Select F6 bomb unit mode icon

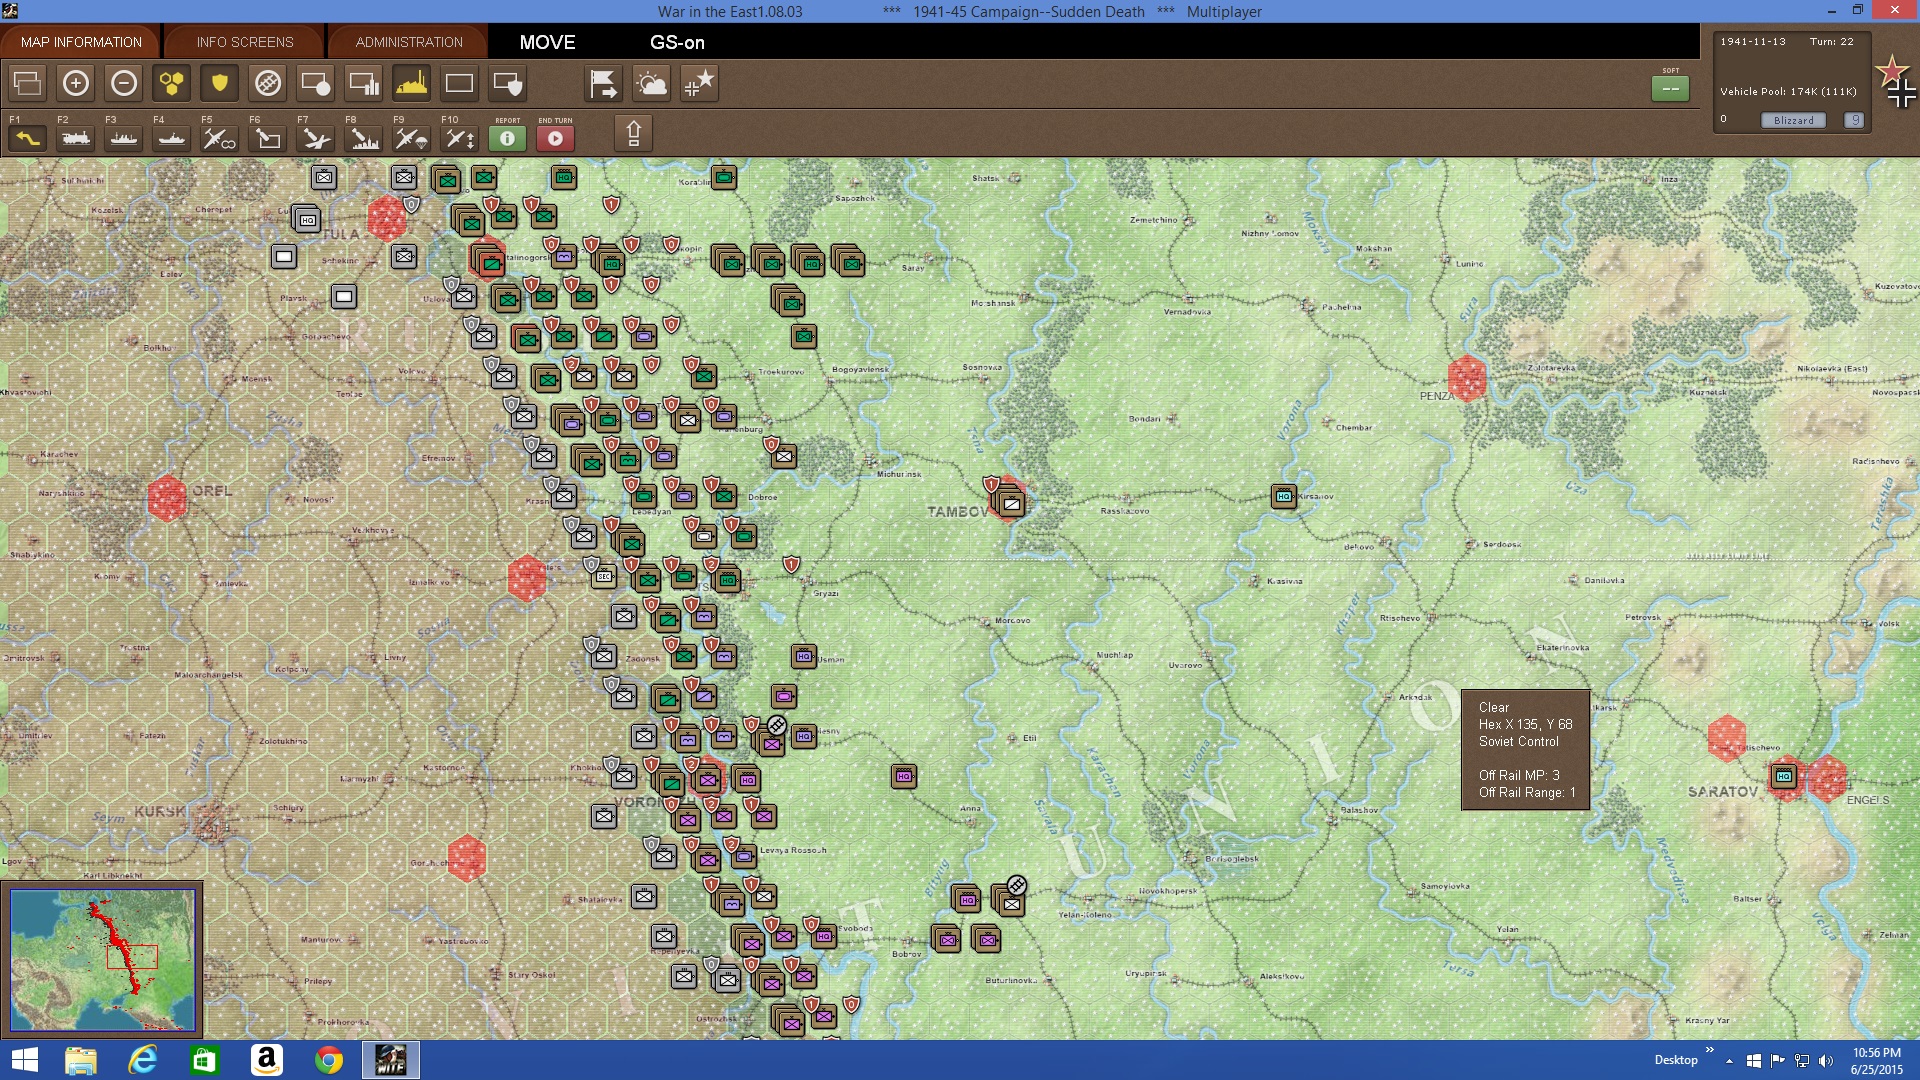(x=267, y=138)
